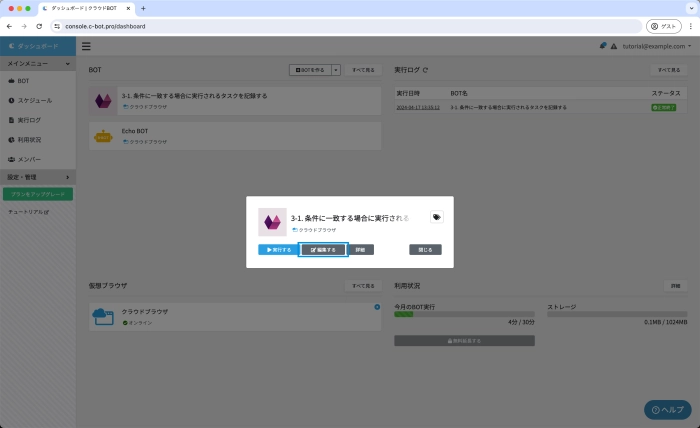Open the ヘルプ help button
700x428 pixels.
click(x=667, y=410)
